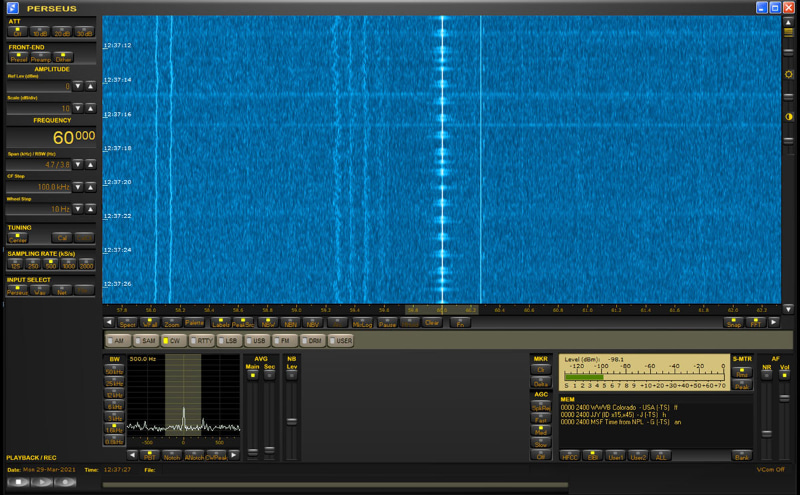Decrease the Span/RBW setting
Screen dimensions: 800x495
tap(78, 164)
